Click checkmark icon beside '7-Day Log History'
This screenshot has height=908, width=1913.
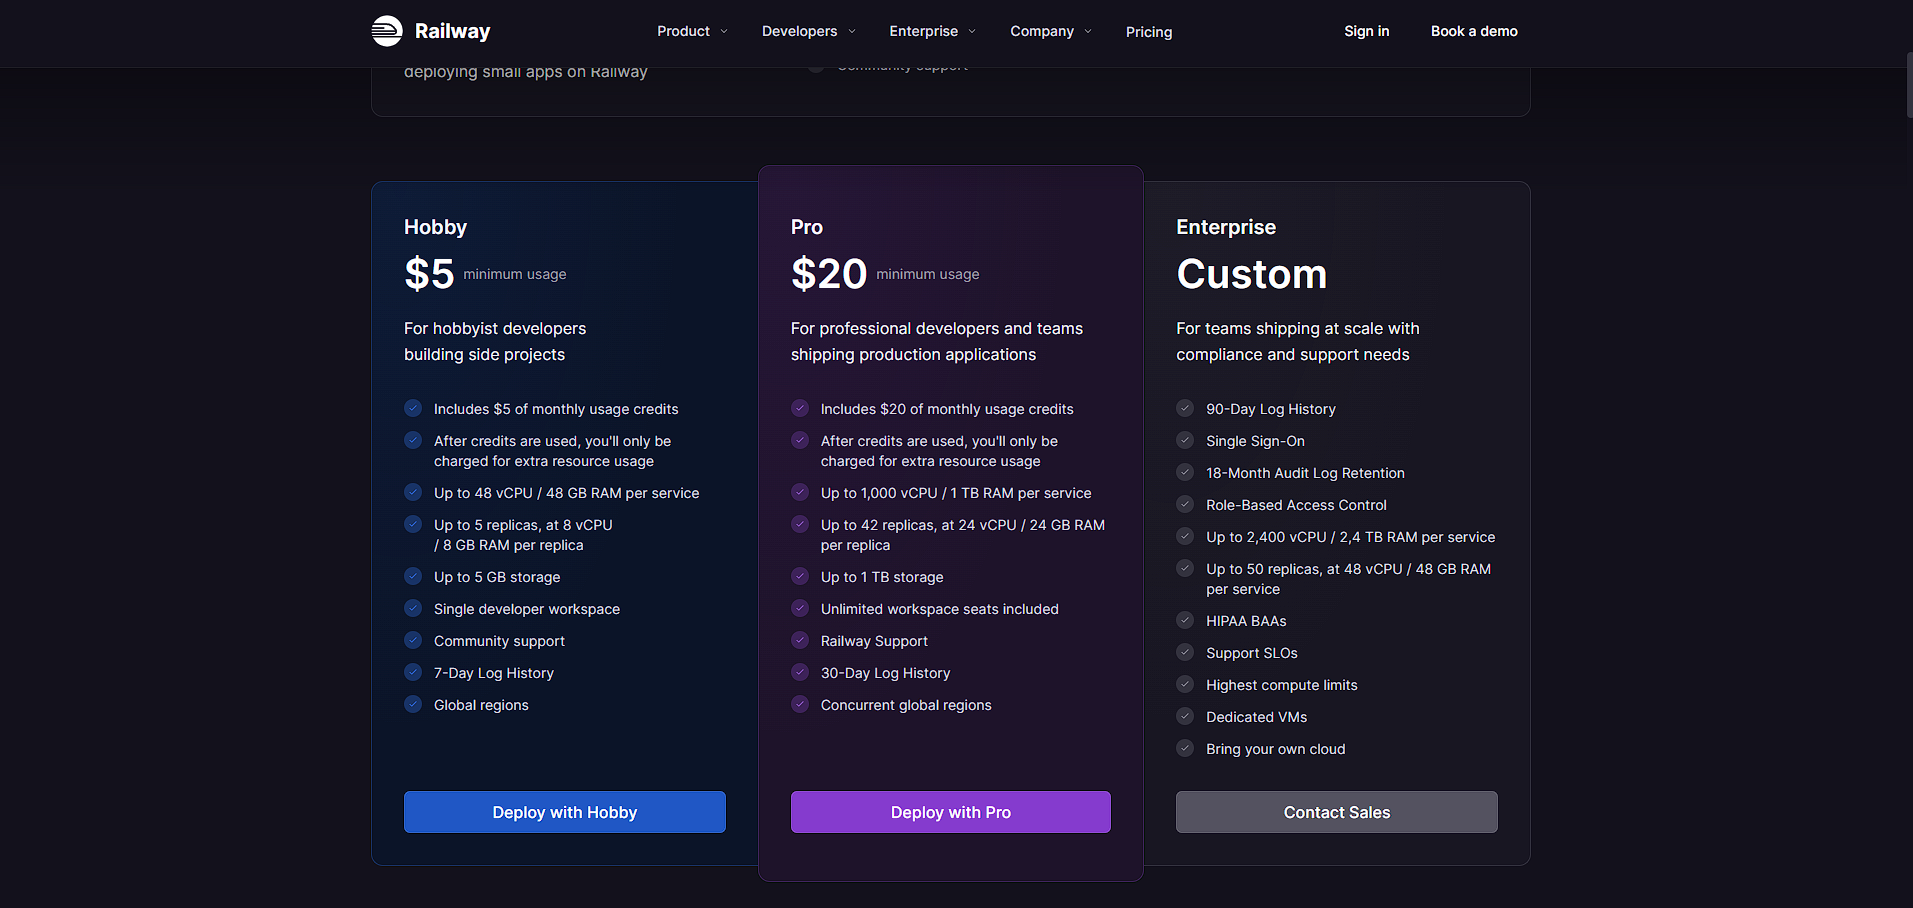(413, 672)
